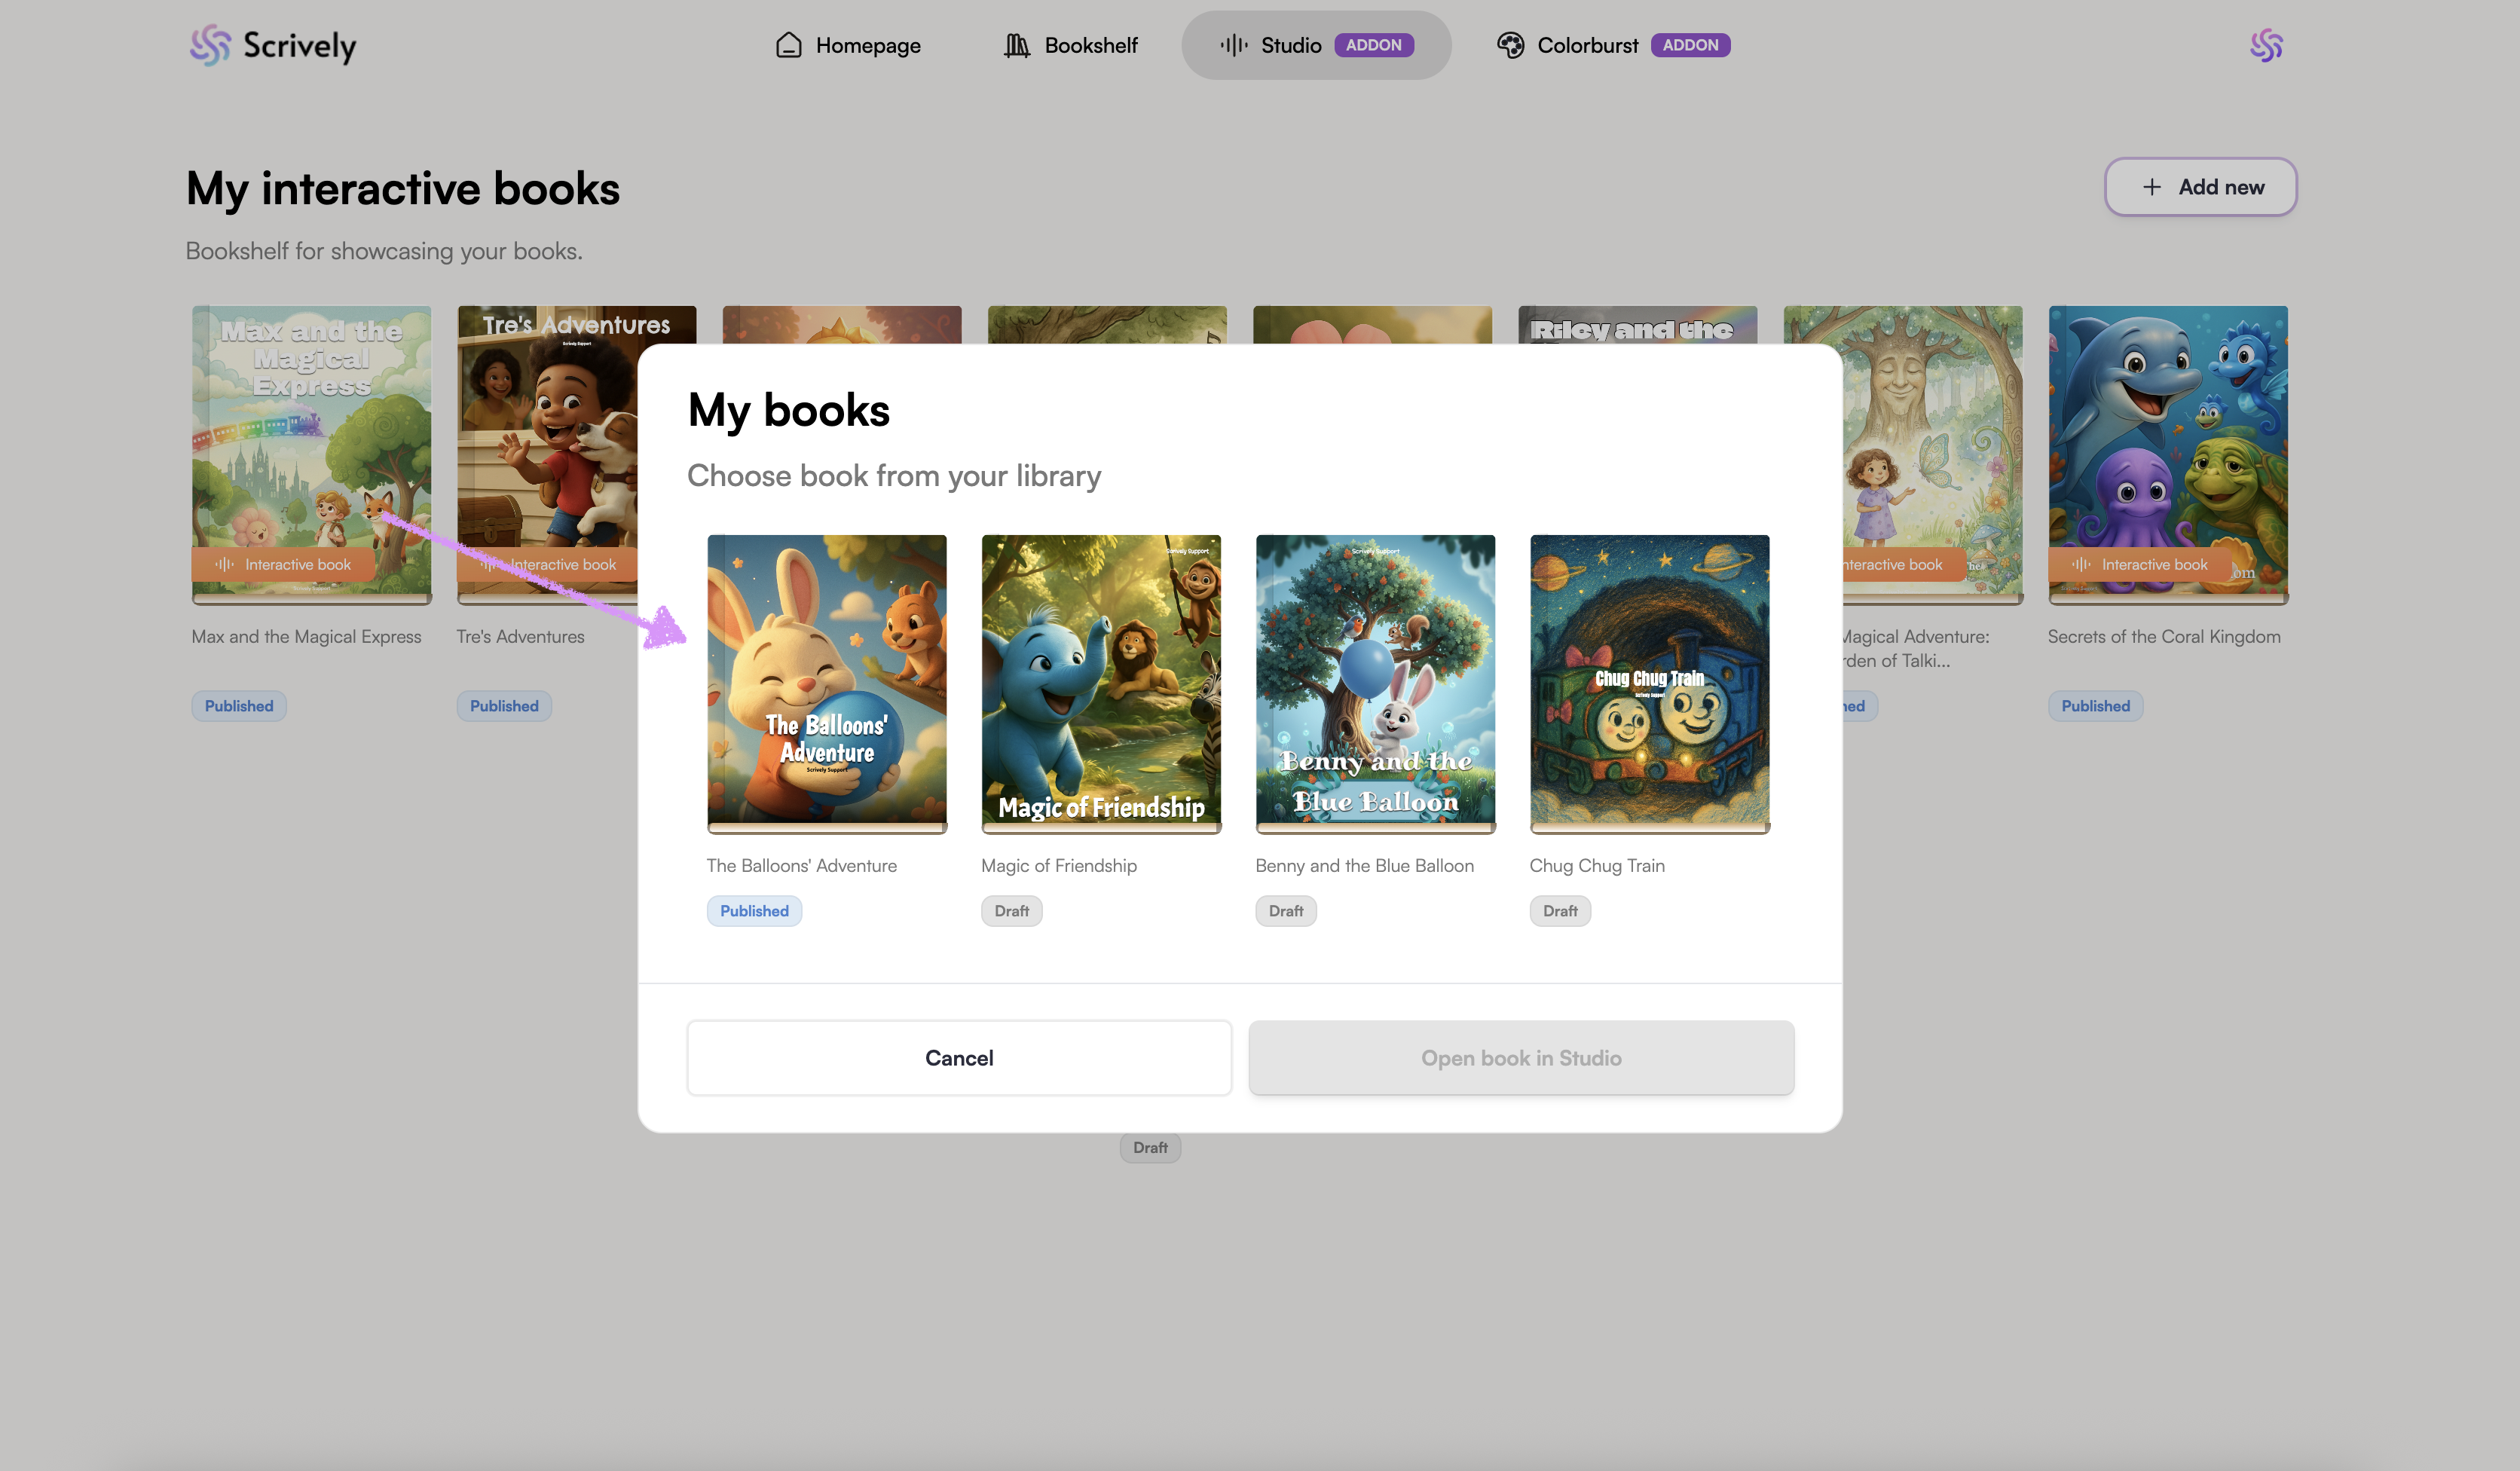Click the Draft badge under Chug Chug Train
Screen dimensions: 2520x1471
point(1559,911)
